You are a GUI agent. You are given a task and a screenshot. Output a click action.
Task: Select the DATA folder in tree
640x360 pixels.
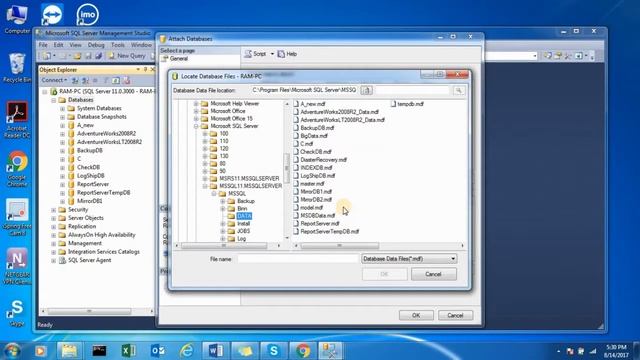click(244, 216)
